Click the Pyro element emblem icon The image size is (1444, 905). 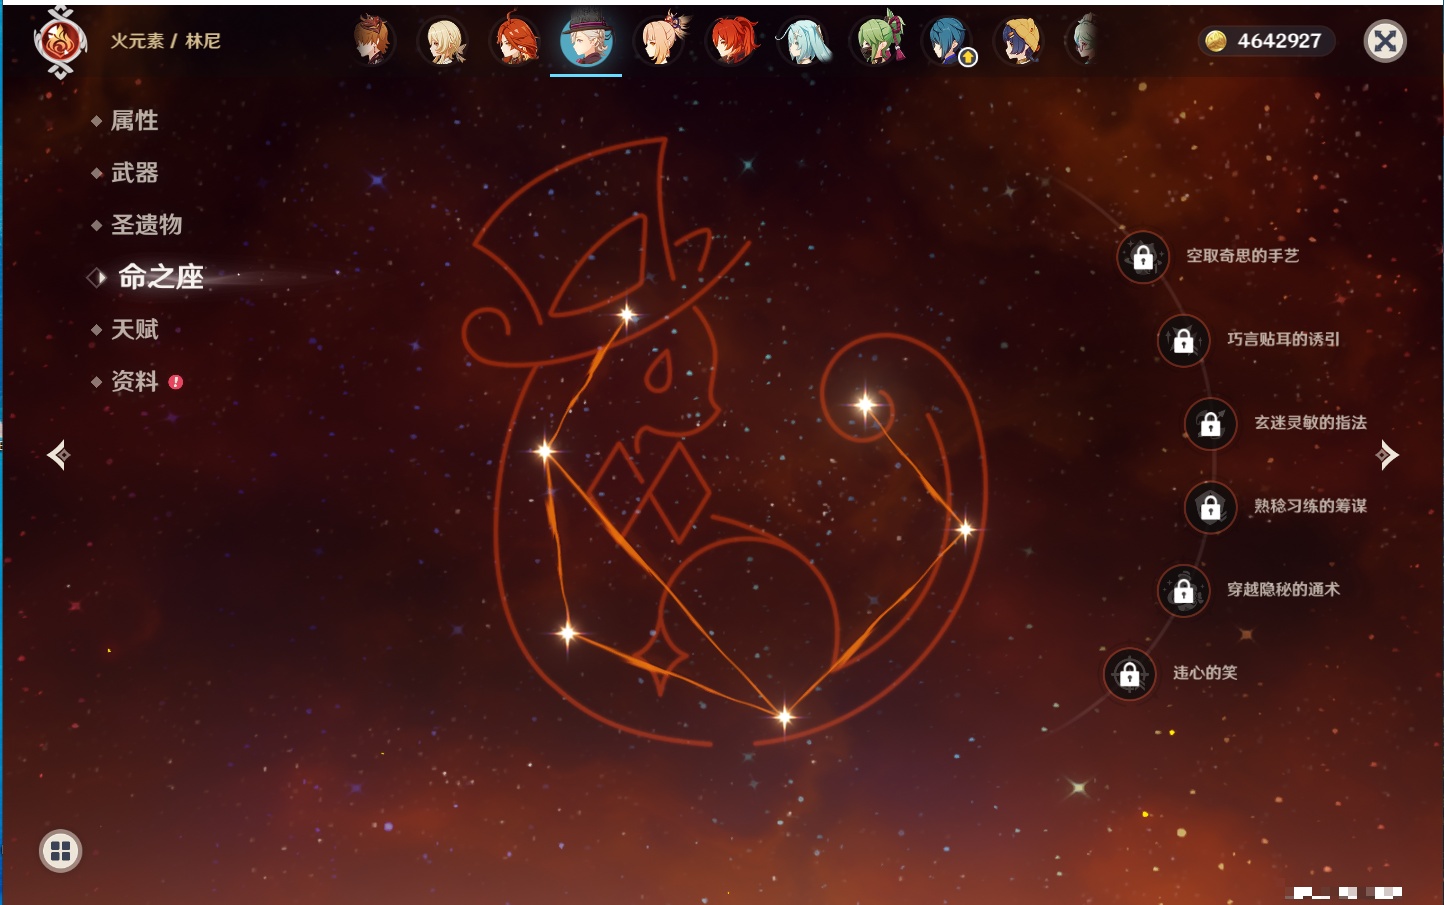click(60, 42)
